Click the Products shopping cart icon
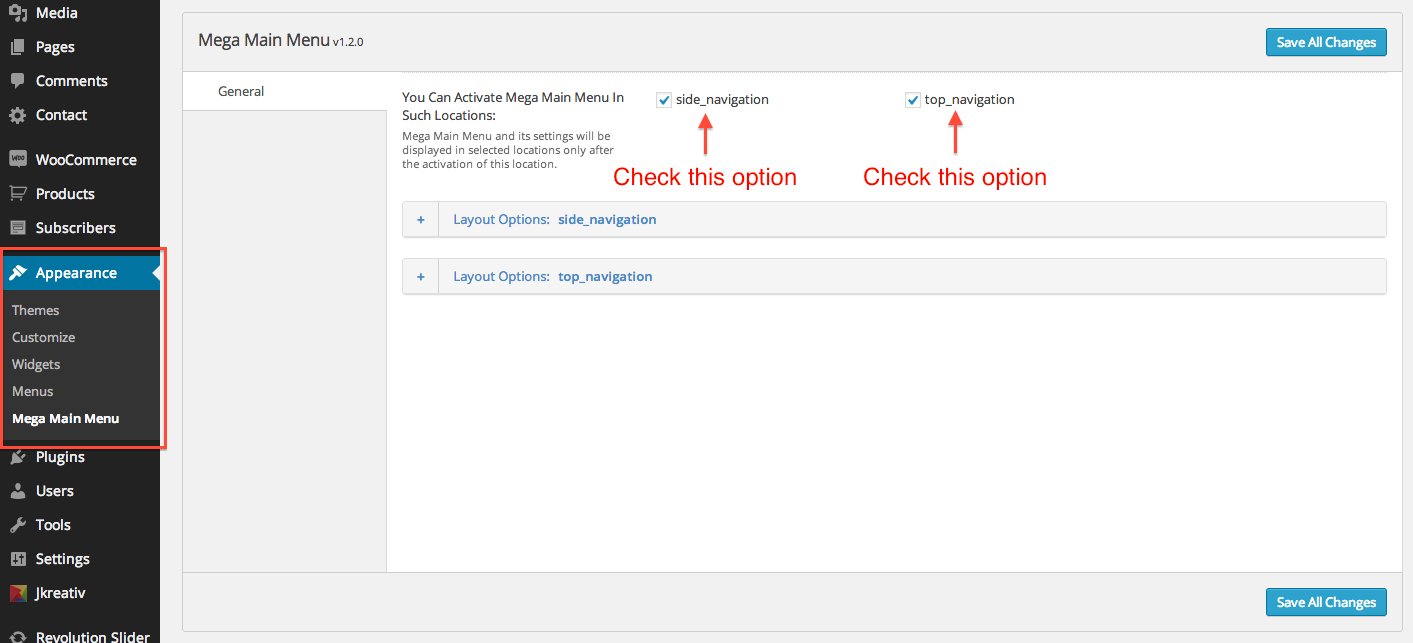 click(x=17, y=194)
